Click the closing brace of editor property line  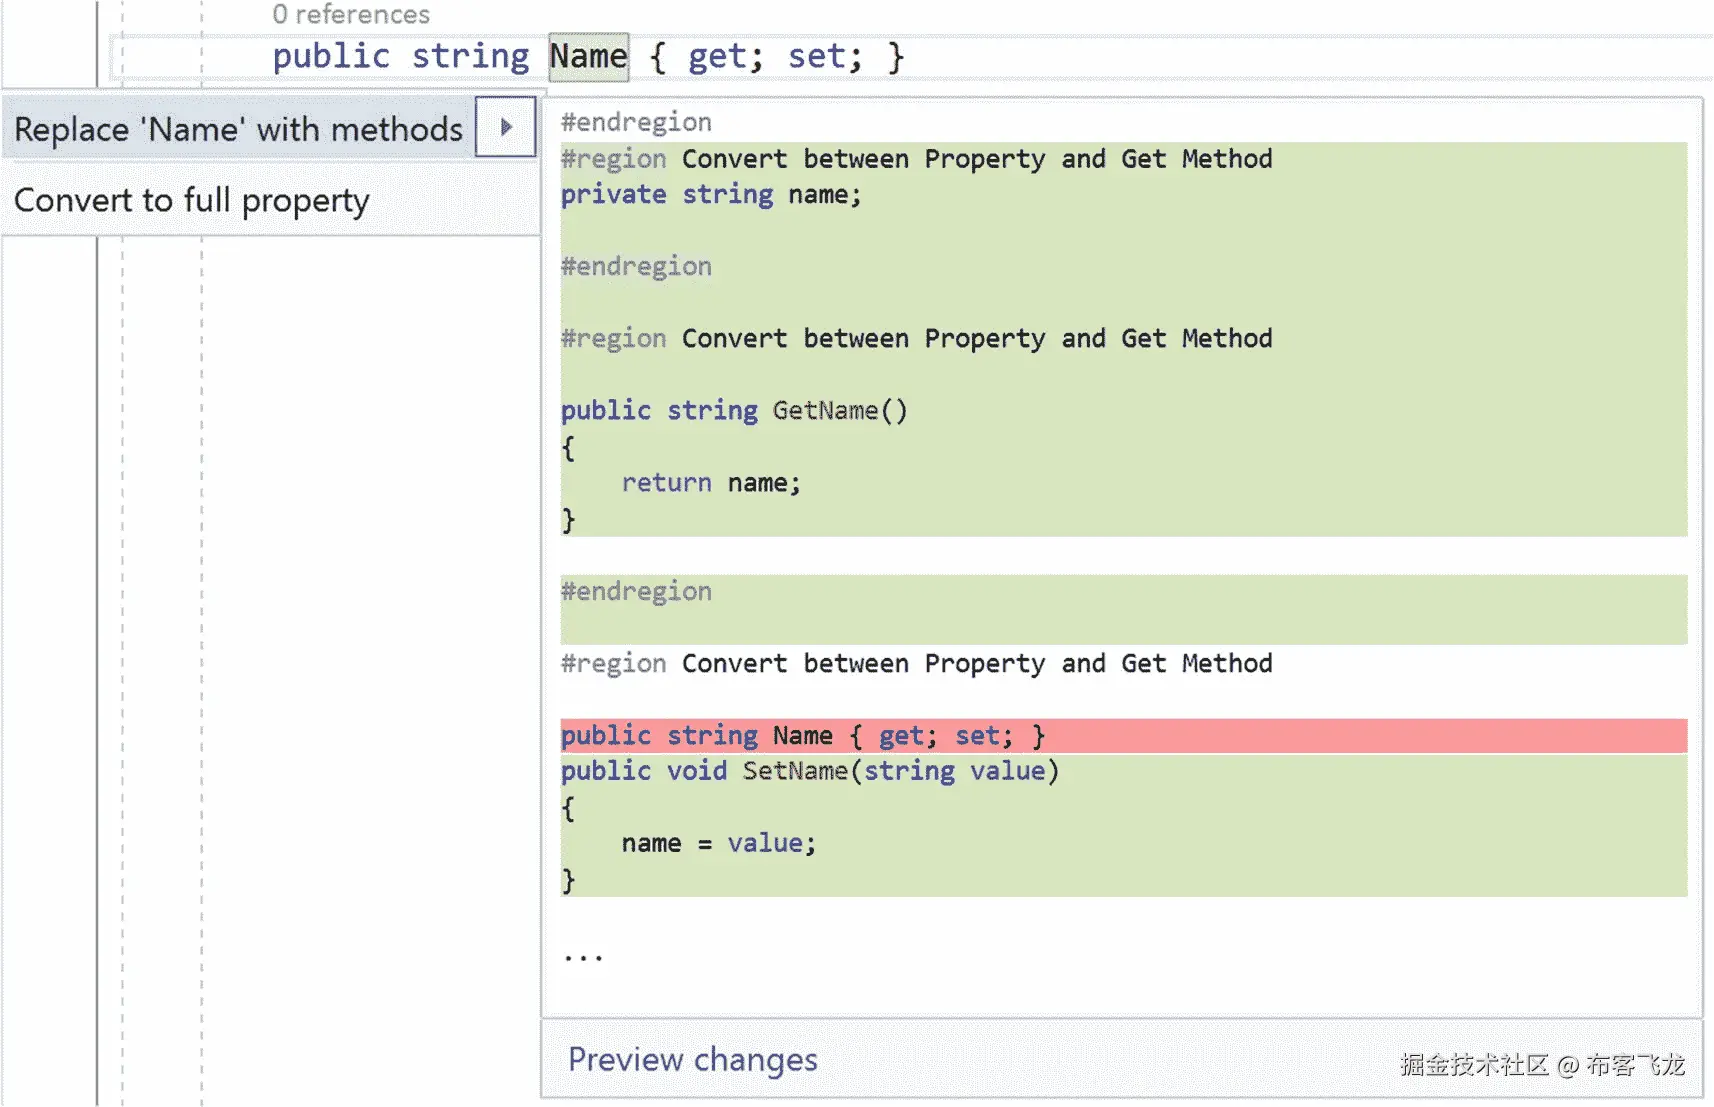pos(896,56)
